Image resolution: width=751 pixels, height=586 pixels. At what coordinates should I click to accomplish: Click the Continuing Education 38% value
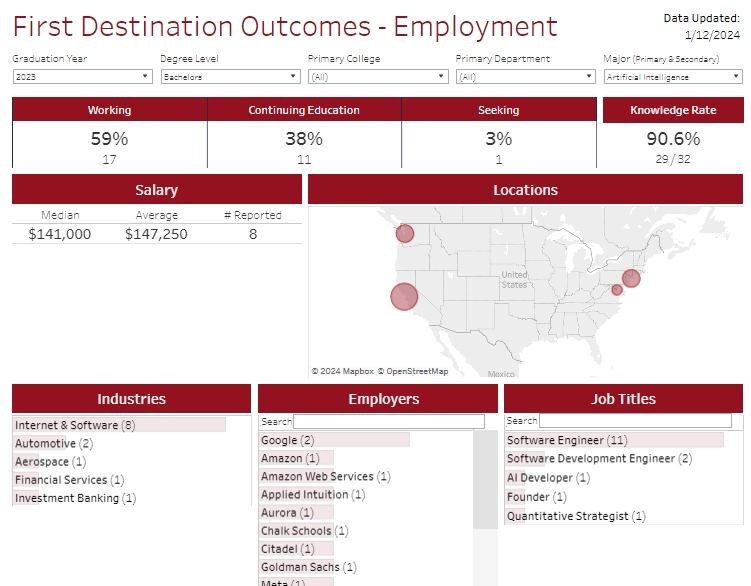304,139
